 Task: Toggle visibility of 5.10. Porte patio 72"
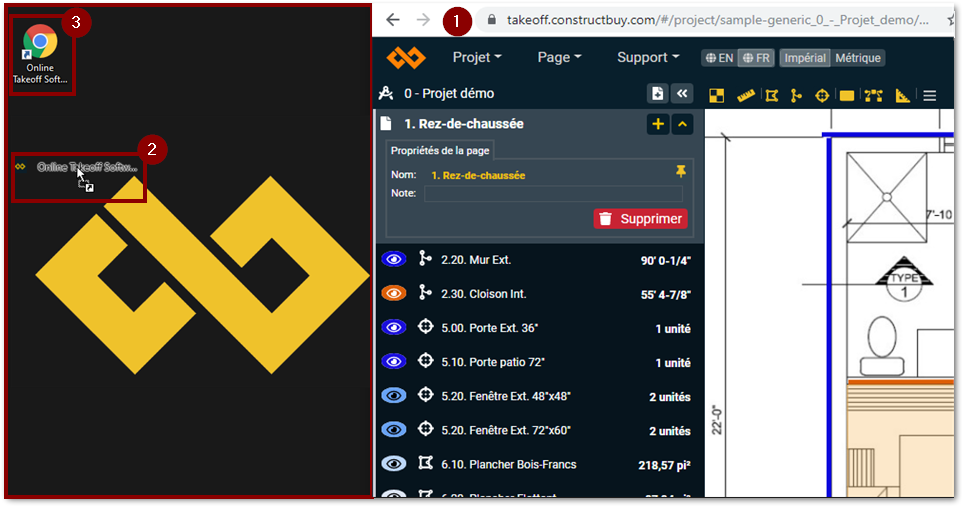tap(394, 362)
